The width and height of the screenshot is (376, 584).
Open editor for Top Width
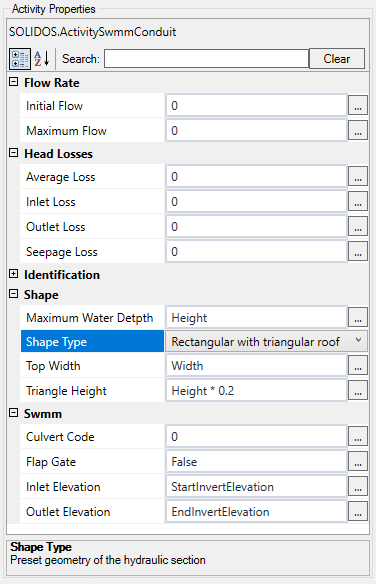(x=358, y=365)
